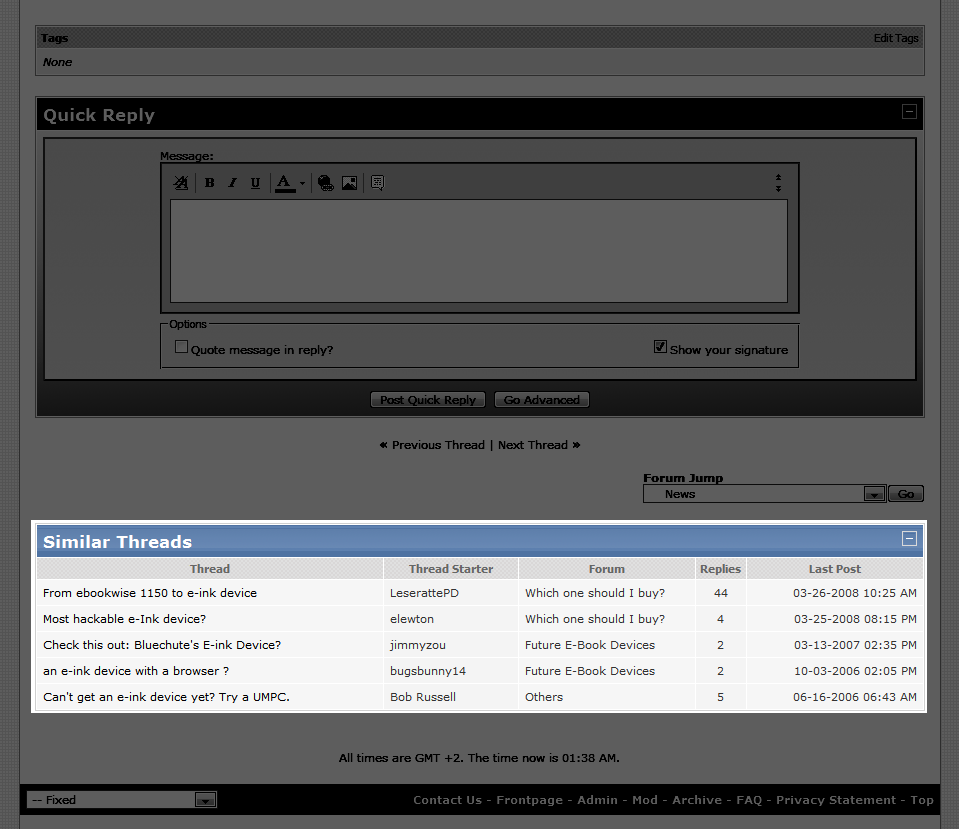This screenshot has width=959, height=829.
Task: Click last post date 03-25-2008 08:15 PM
Action: pos(855,619)
